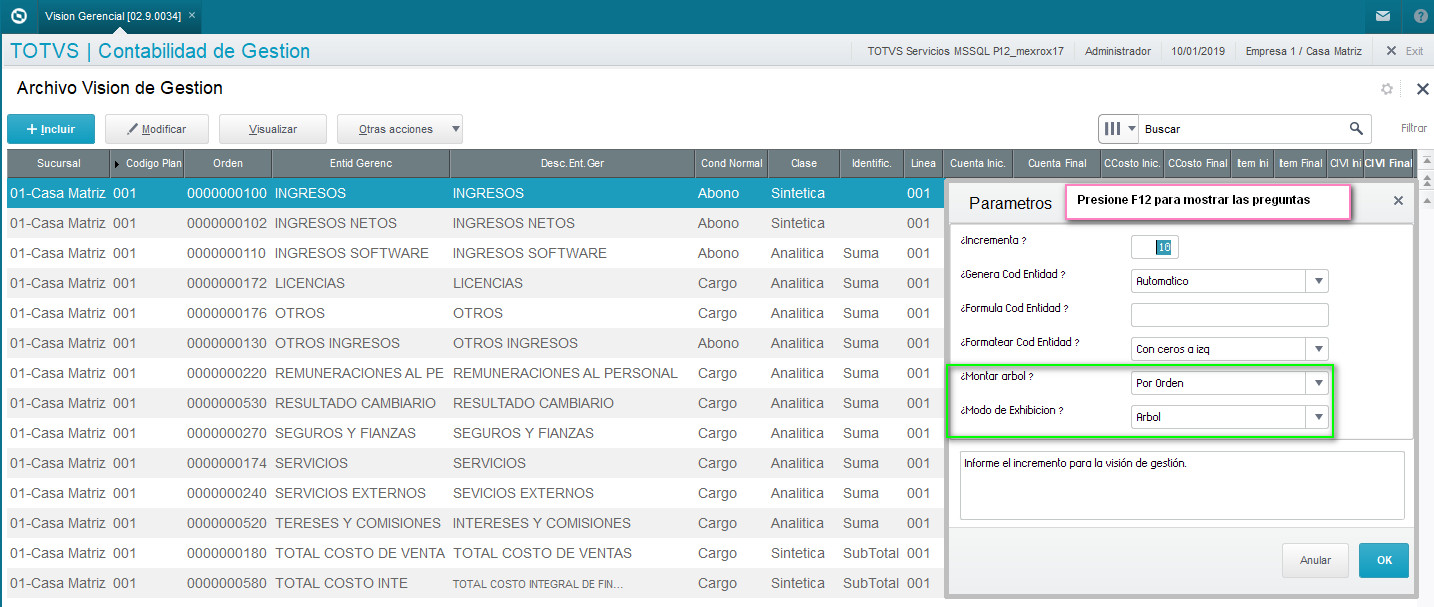Click the Filtrar link
The width and height of the screenshot is (1434, 607).
point(1414,129)
